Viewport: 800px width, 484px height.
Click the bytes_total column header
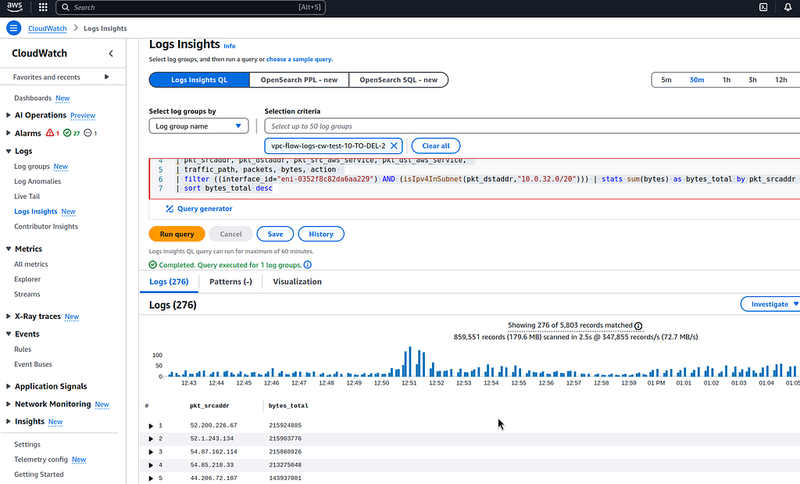(x=288, y=406)
